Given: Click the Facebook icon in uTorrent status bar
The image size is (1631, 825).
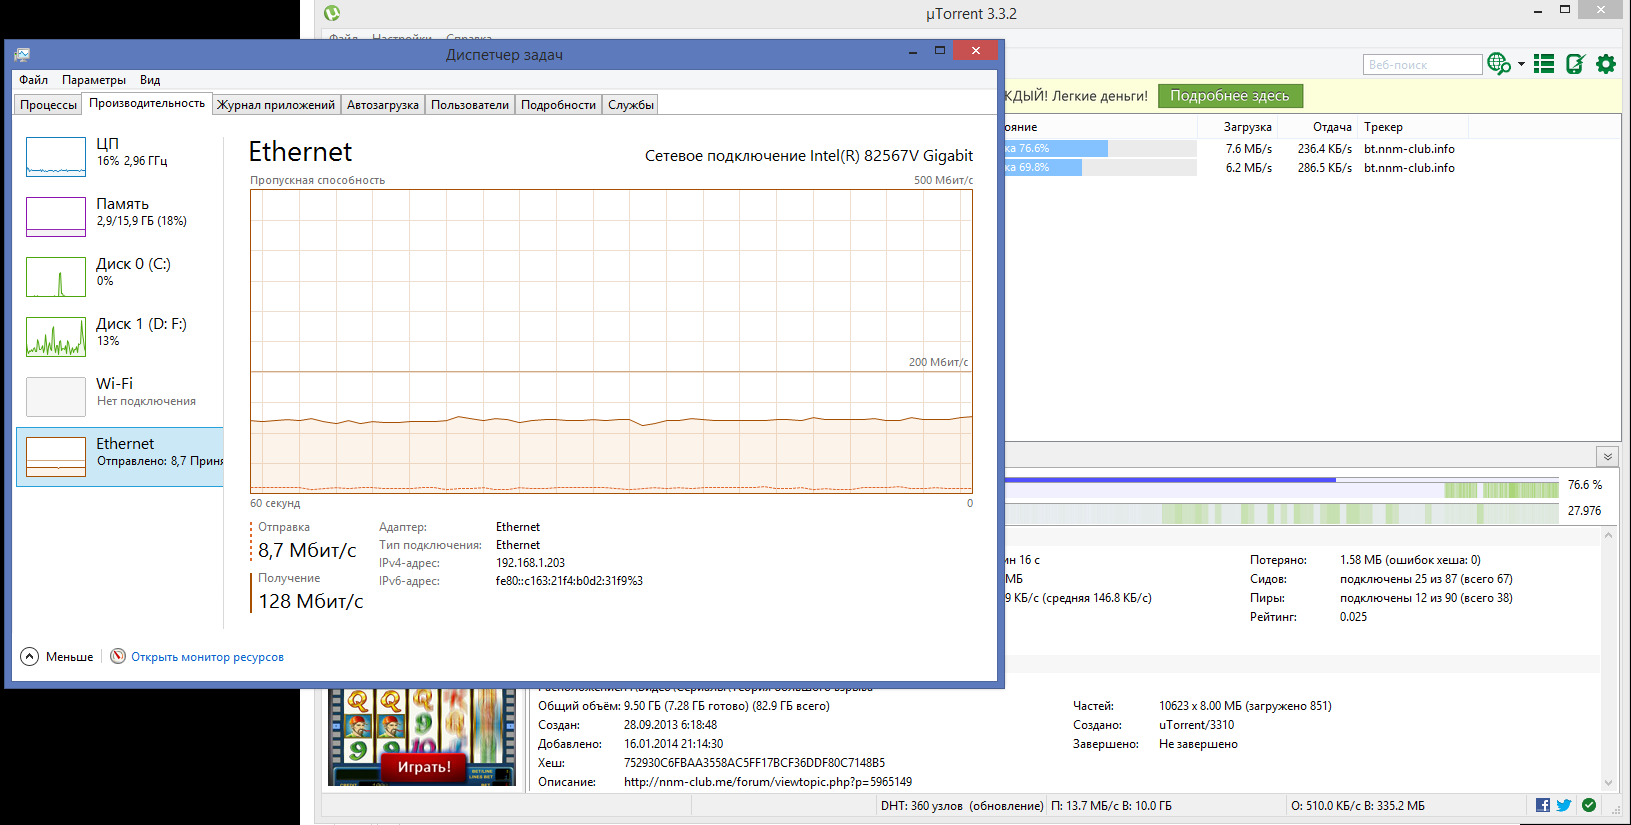Looking at the screenshot, I should click(1543, 805).
